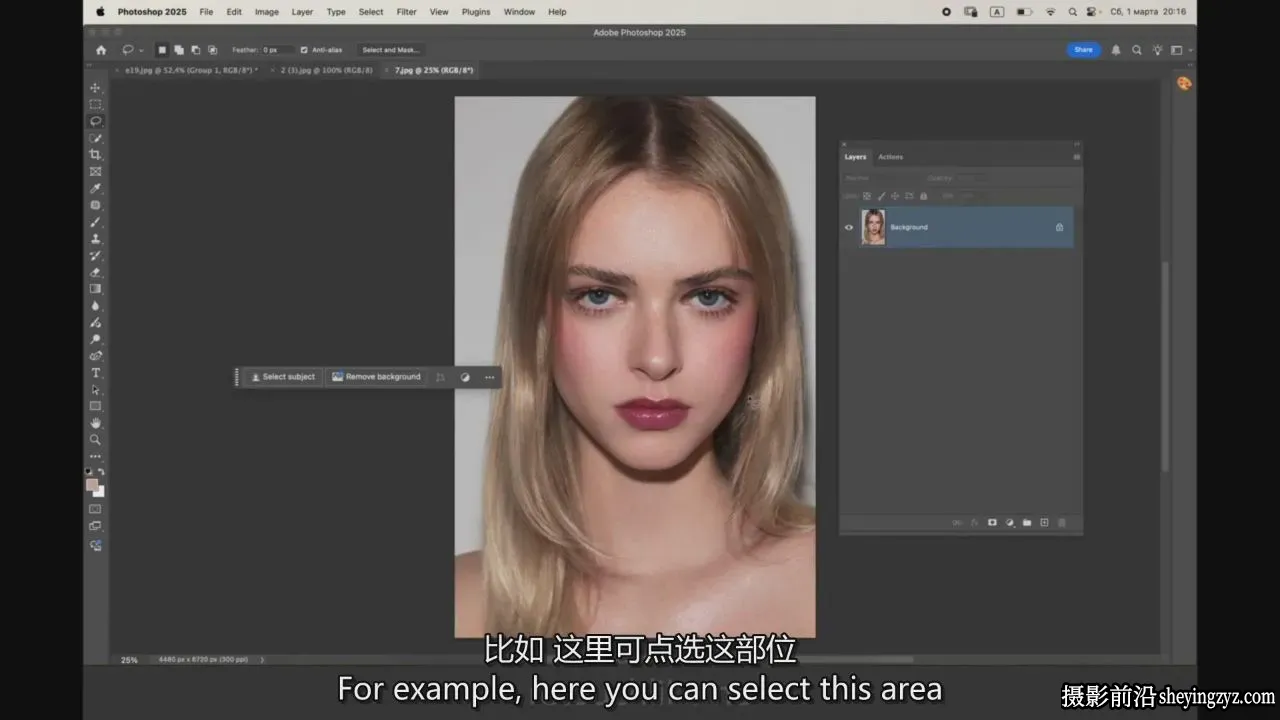Expand more options in contextual task bar

click(x=489, y=377)
